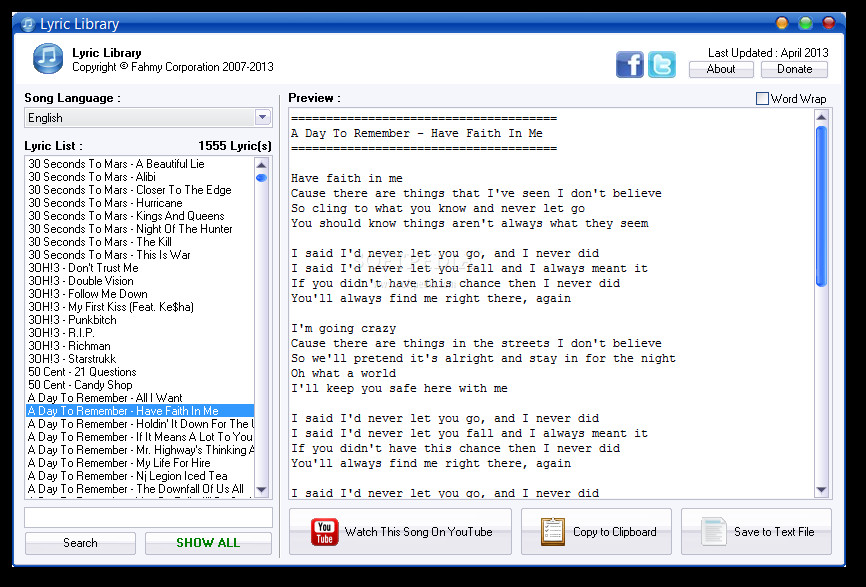The height and width of the screenshot is (587, 866).
Task: Click the lyric list scroll up arrow
Action: tap(262, 165)
